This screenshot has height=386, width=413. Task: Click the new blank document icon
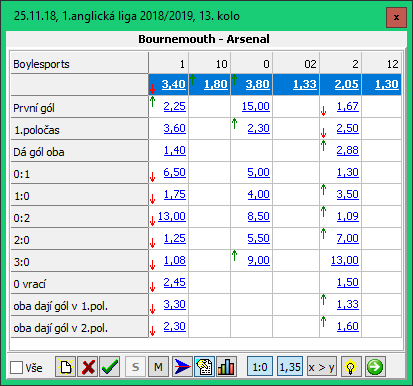coord(66,367)
